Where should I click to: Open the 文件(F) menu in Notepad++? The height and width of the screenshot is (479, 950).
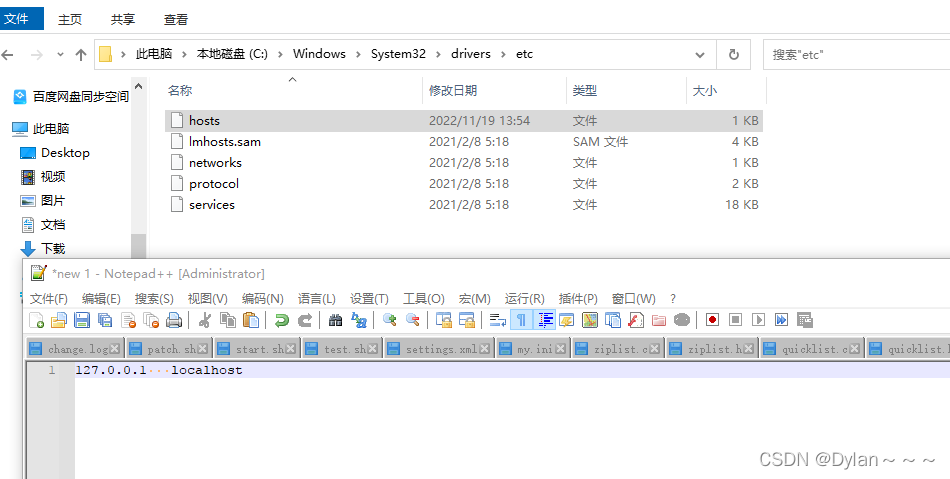coord(48,299)
